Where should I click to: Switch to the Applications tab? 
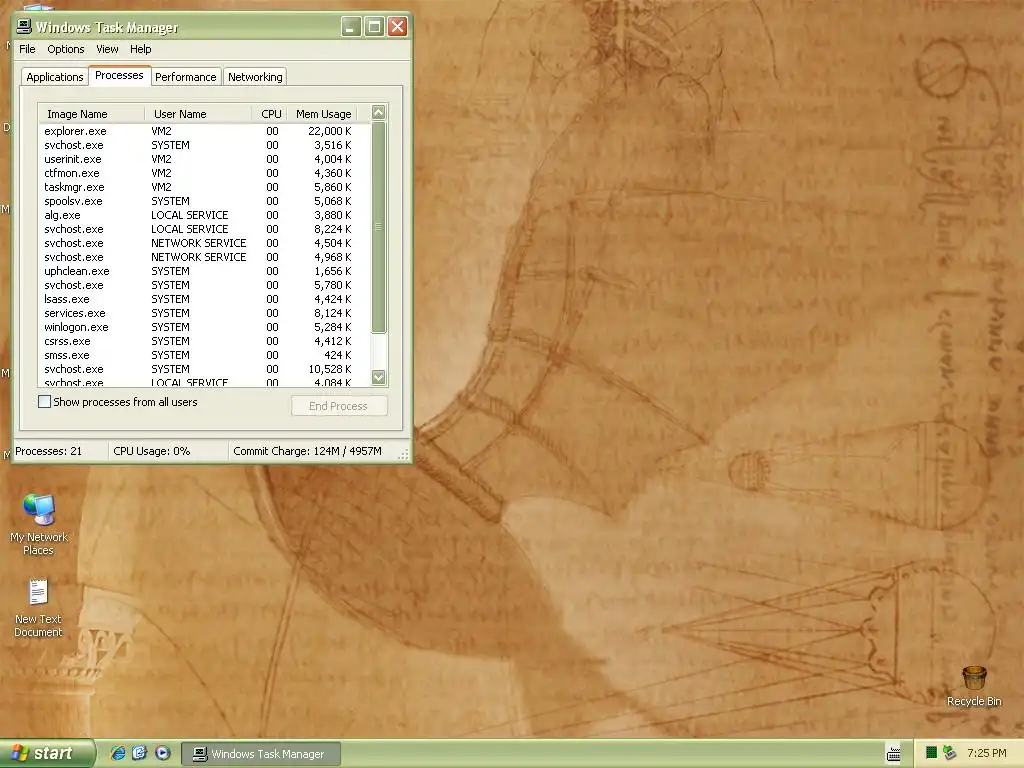coord(55,77)
